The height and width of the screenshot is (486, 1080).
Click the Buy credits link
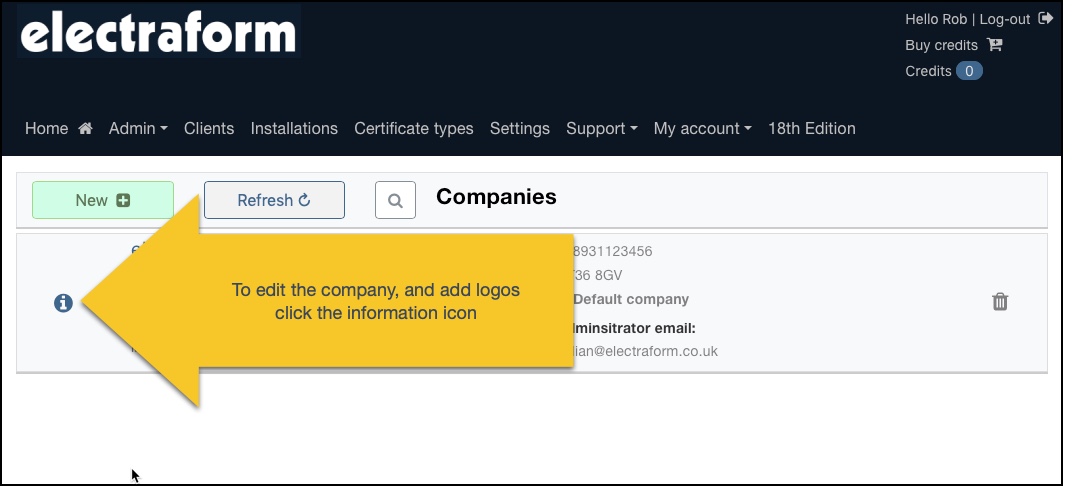click(941, 45)
